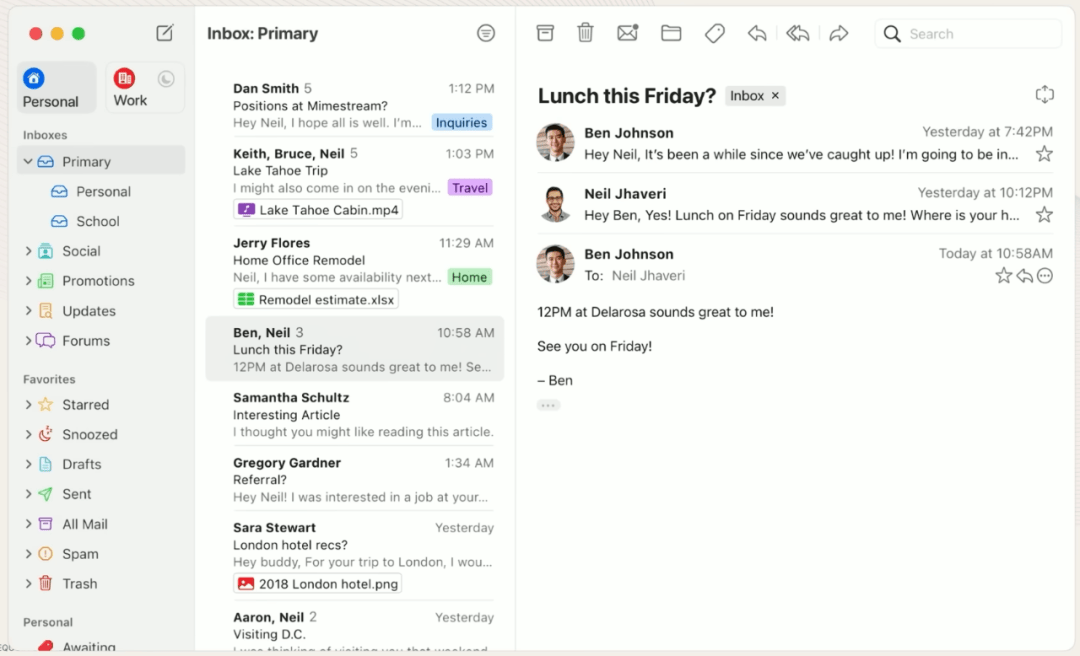Image resolution: width=1080 pixels, height=656 pixels.
Task: Click Ben Johnson's avatar on 7:42PM message
Action: tap(555, 143)
